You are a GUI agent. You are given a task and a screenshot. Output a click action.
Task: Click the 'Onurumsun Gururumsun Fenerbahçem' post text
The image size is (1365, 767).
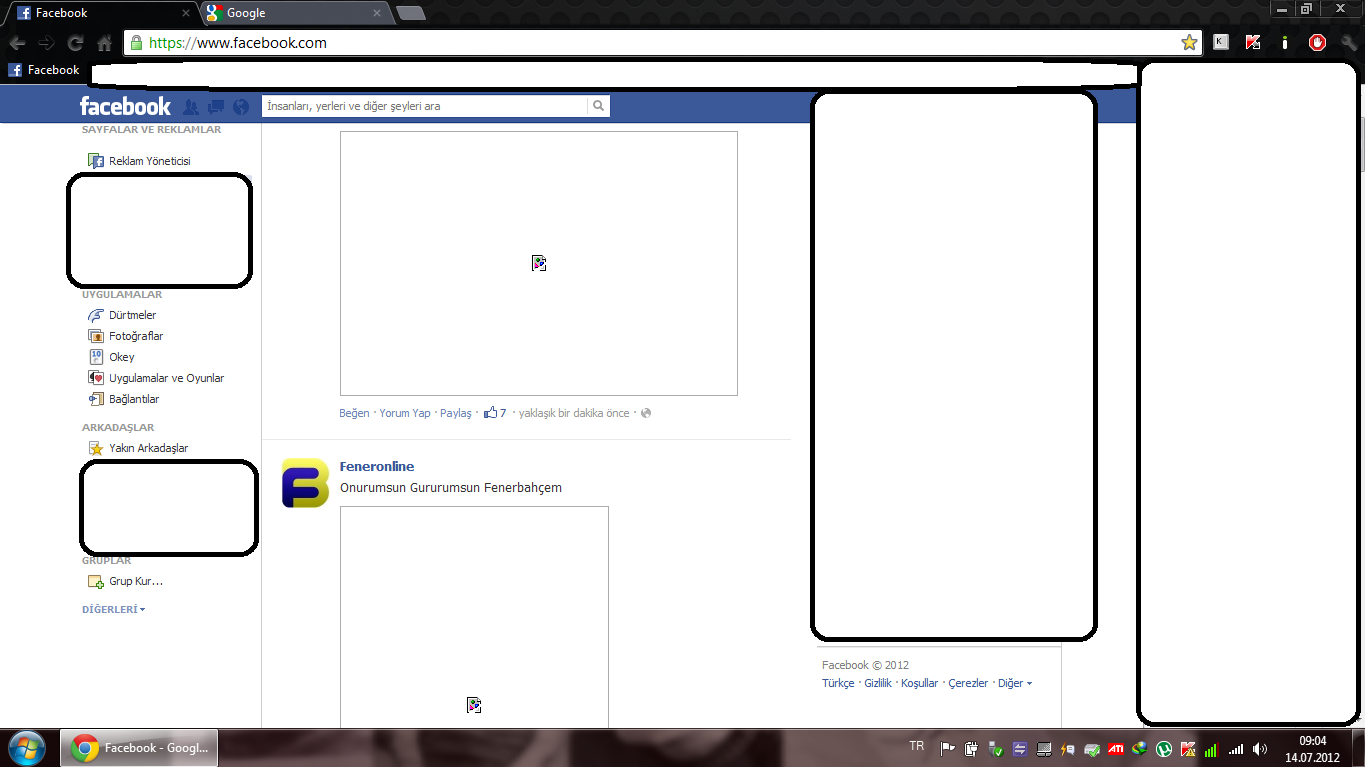tap(451, 488)
